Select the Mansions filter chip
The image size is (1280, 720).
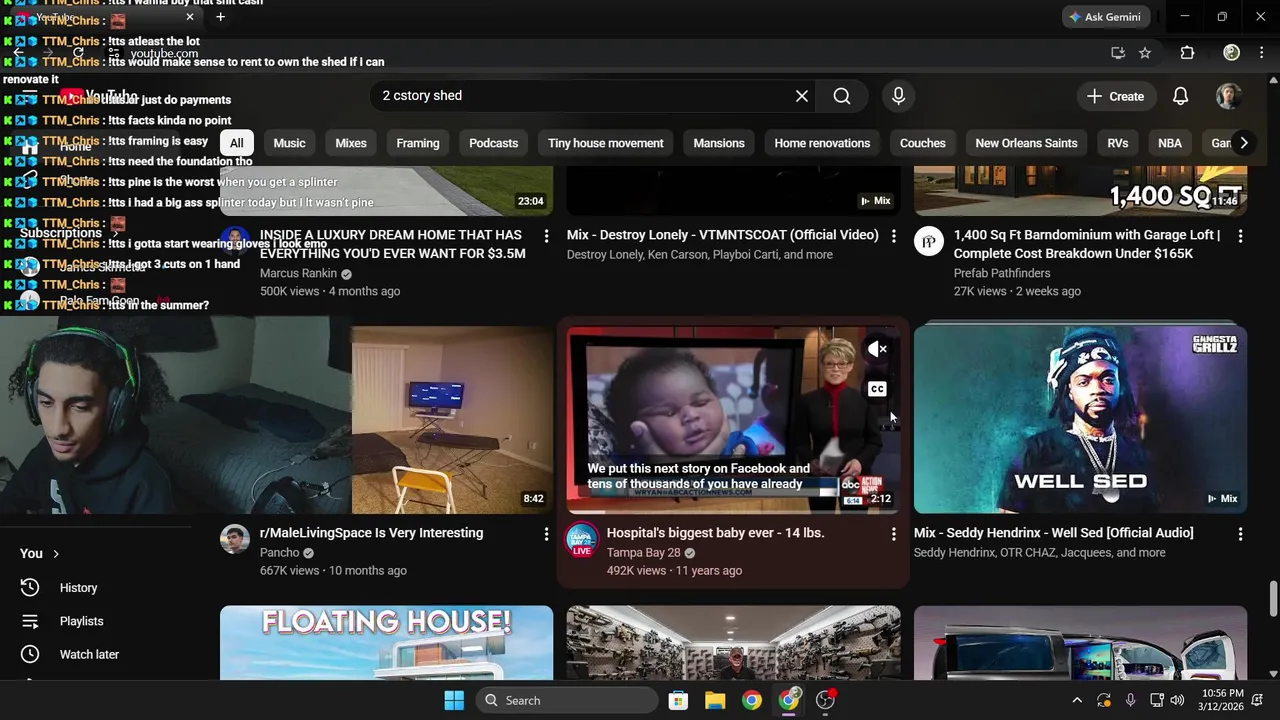(719, 143)
